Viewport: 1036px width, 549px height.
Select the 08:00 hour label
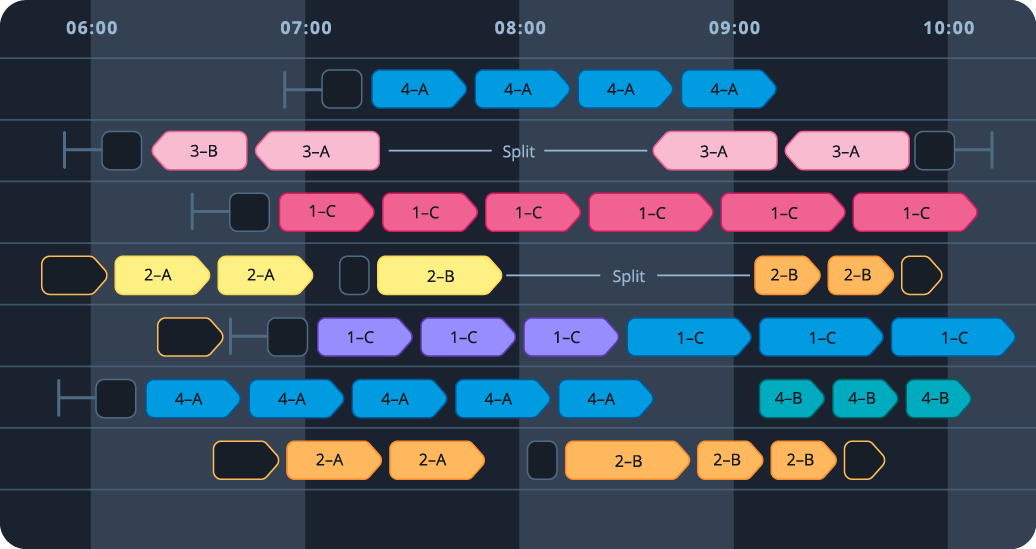520,28
